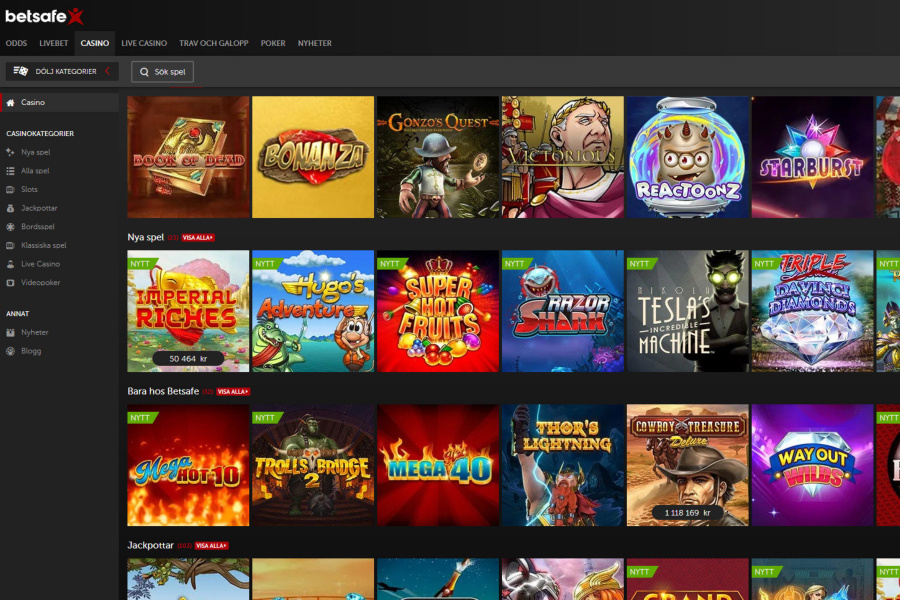The height and width of the screenshot is (600, 900).
Task: Click the globe icon beside Blogg
Action: [x=10, y=351]
